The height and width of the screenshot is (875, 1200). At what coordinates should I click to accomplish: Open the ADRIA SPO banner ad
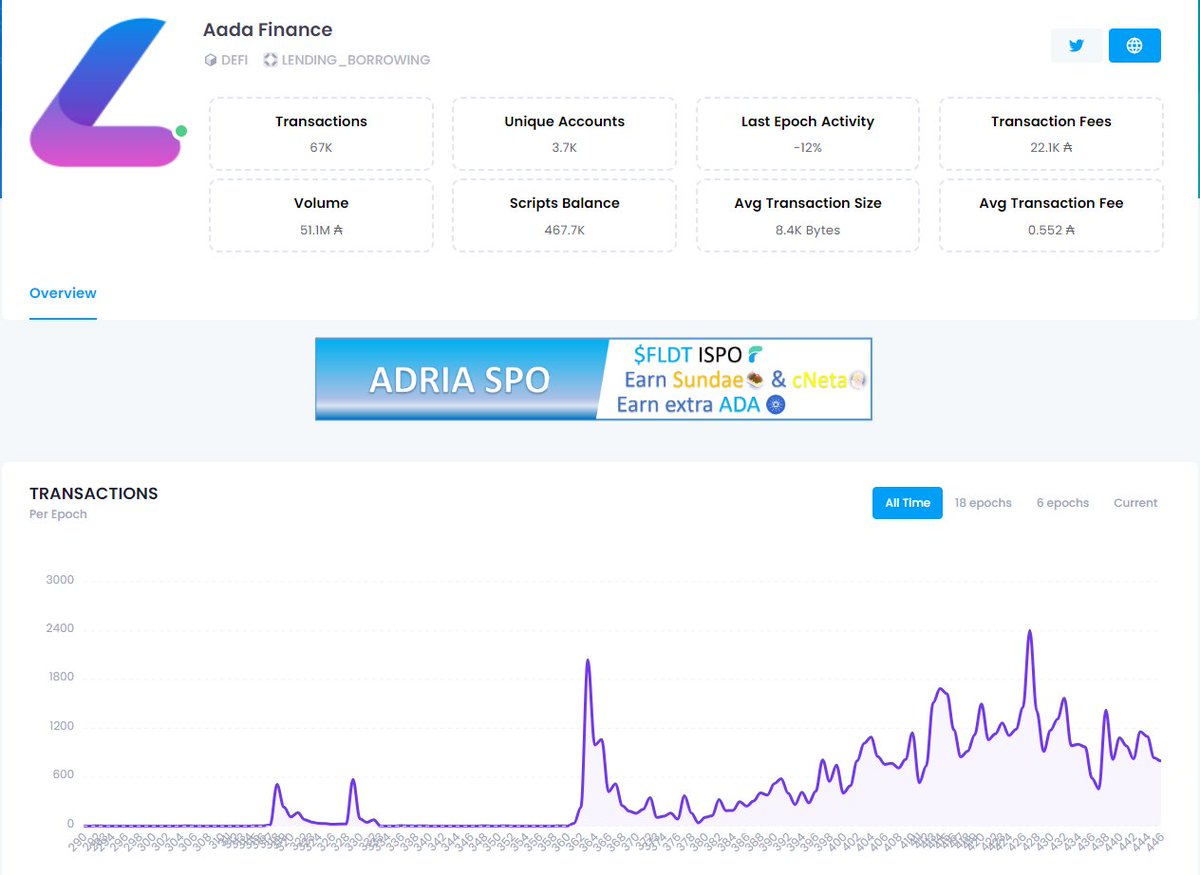coord(593,379)
